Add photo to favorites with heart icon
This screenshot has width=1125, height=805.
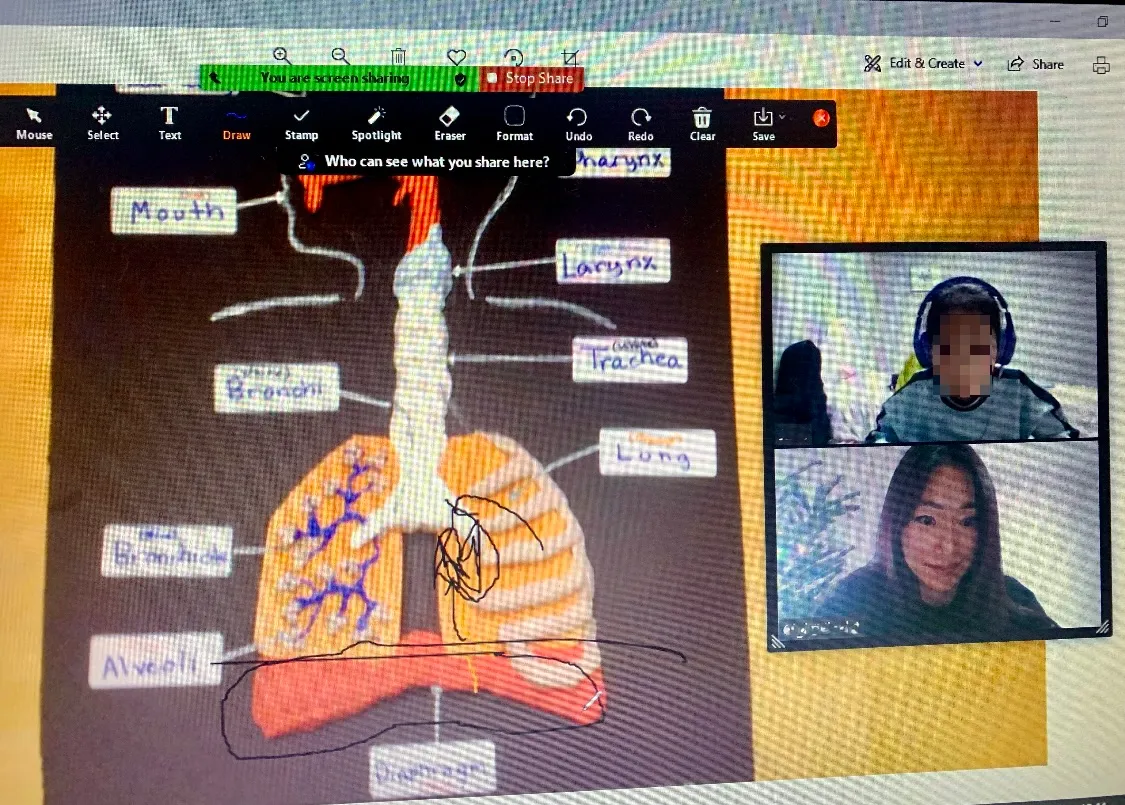pyautogui.click(x=456, y=56)
